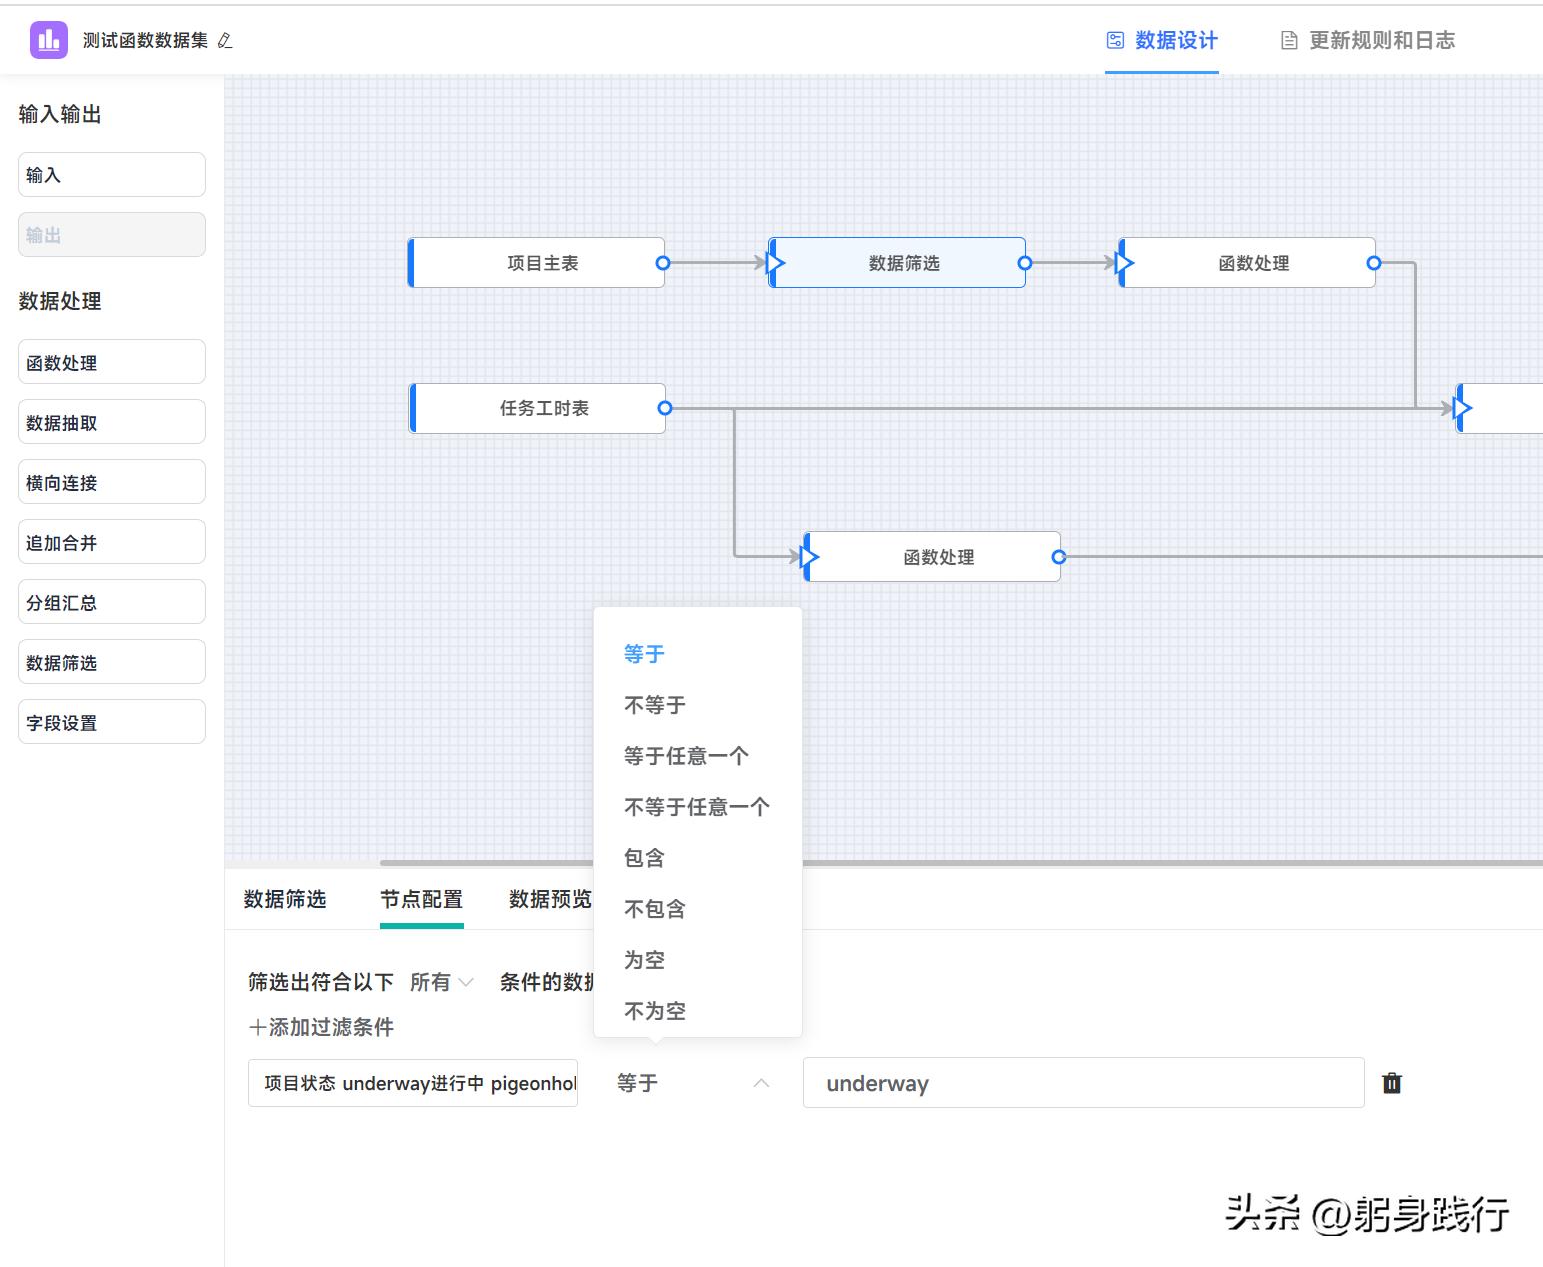Screen dimensions: 1543x1267
Task: Collapse the 等于 operator dropdown arrow
Action: (x=761, y=1083)
